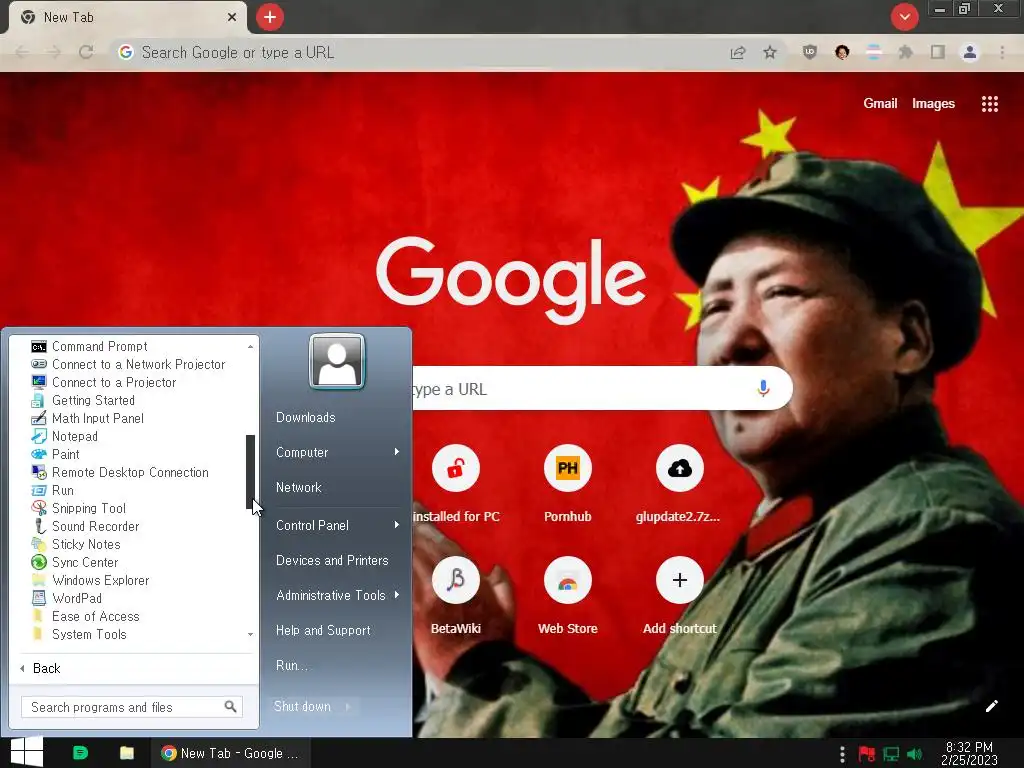Screen dimensions: 1024x768
Task: Open Google Images link
Action: click(x=933, y=103)
